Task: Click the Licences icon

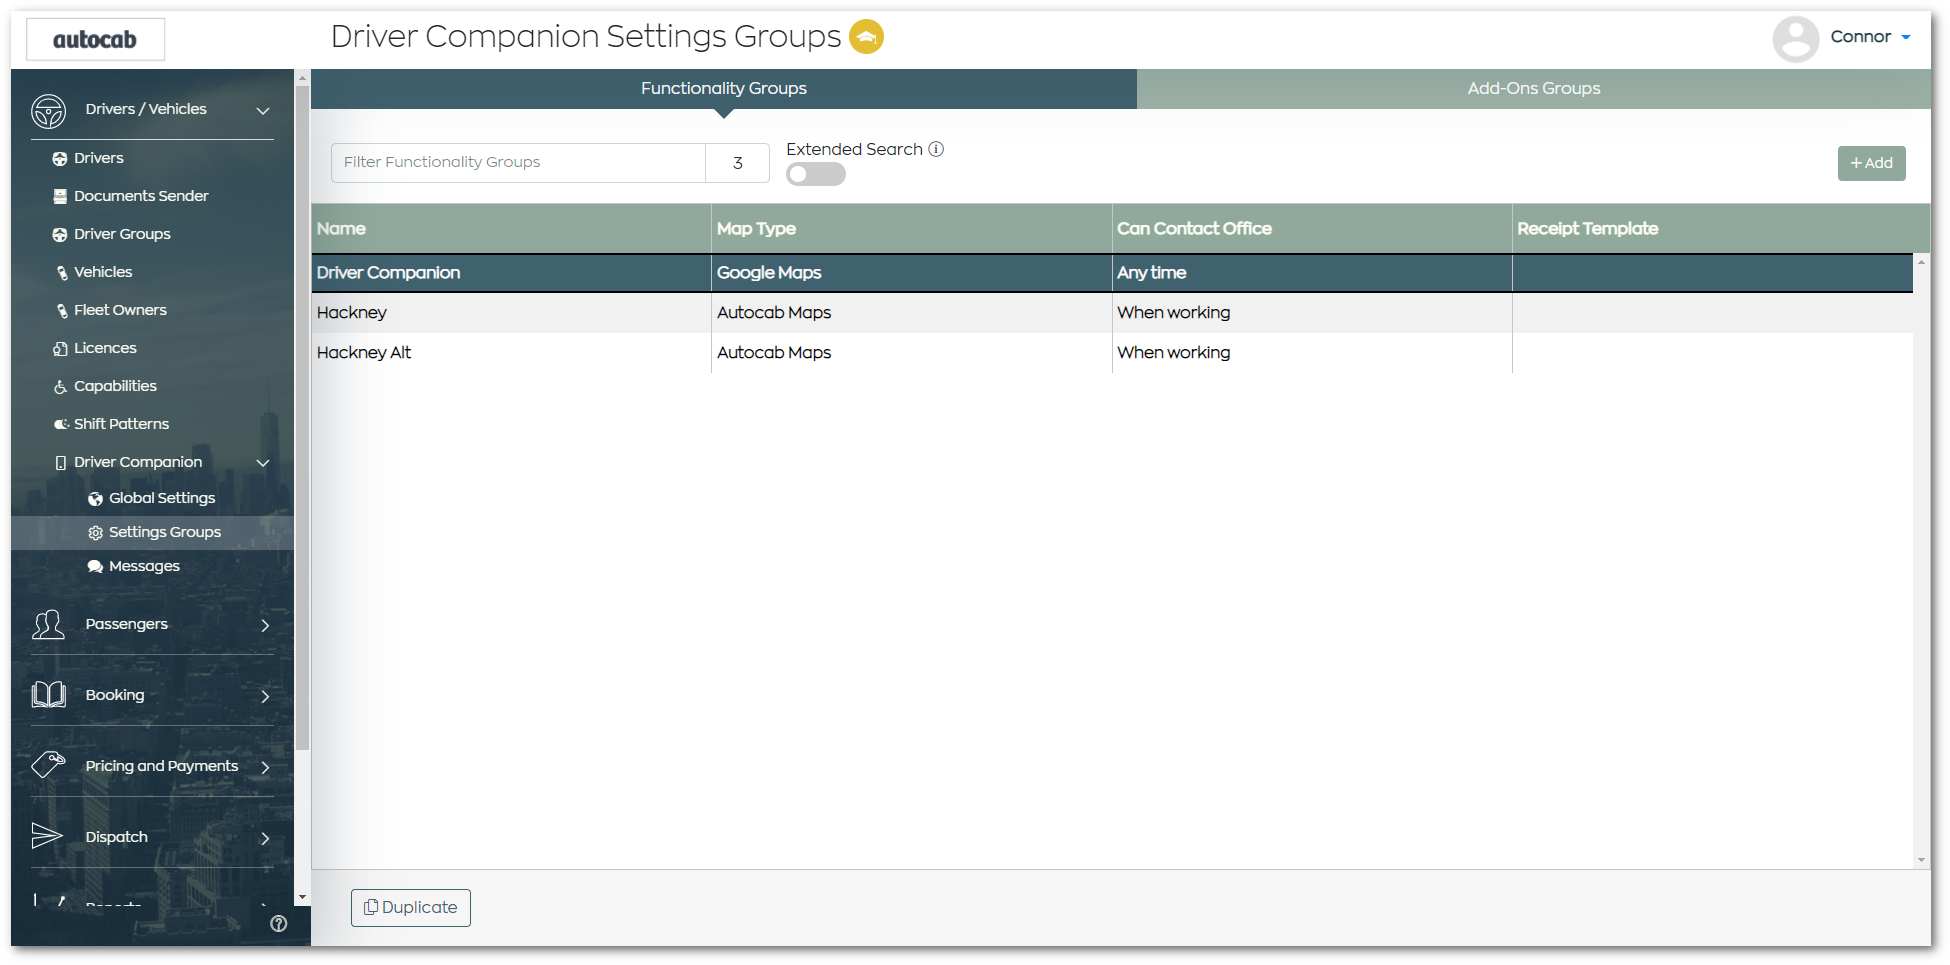Action: 60,348
